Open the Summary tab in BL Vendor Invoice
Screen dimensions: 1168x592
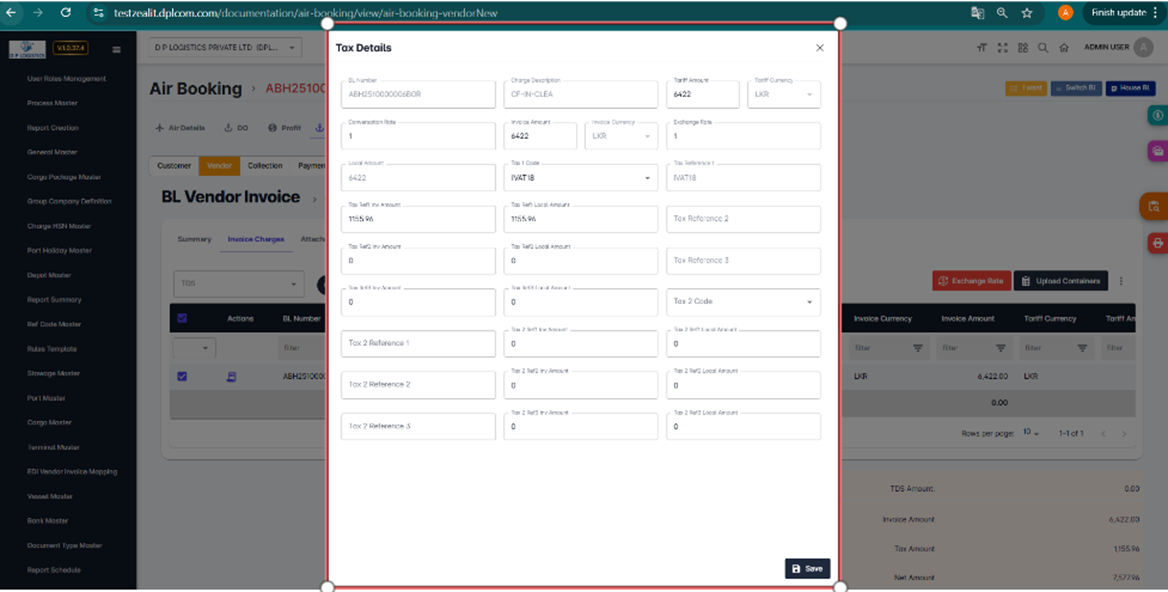(194, 239)
